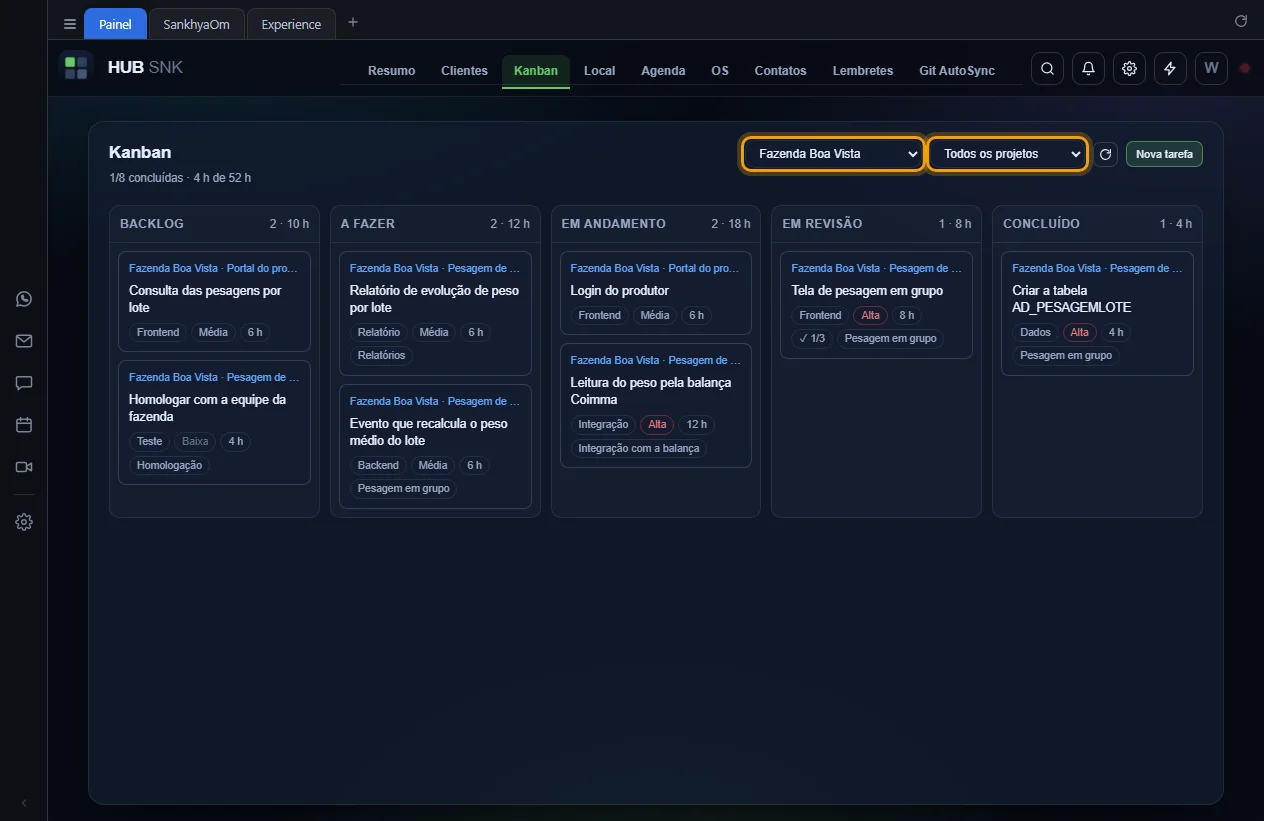1264x821 pixels.
Task: Click the EM REVISÃO column header
Action: (876, 223)
